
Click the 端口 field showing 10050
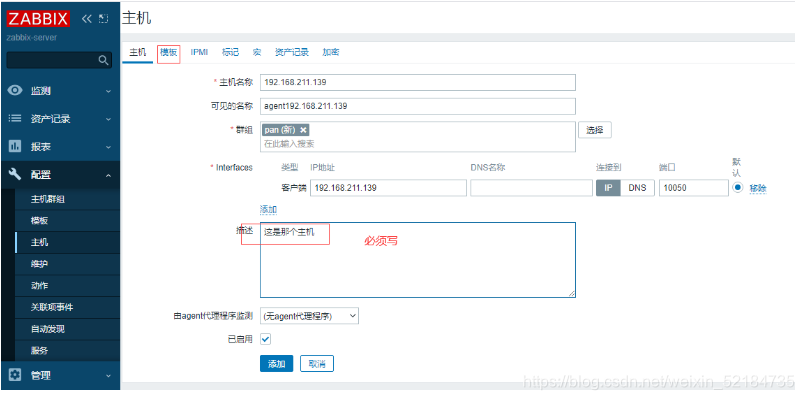click(x=693, y=188)
